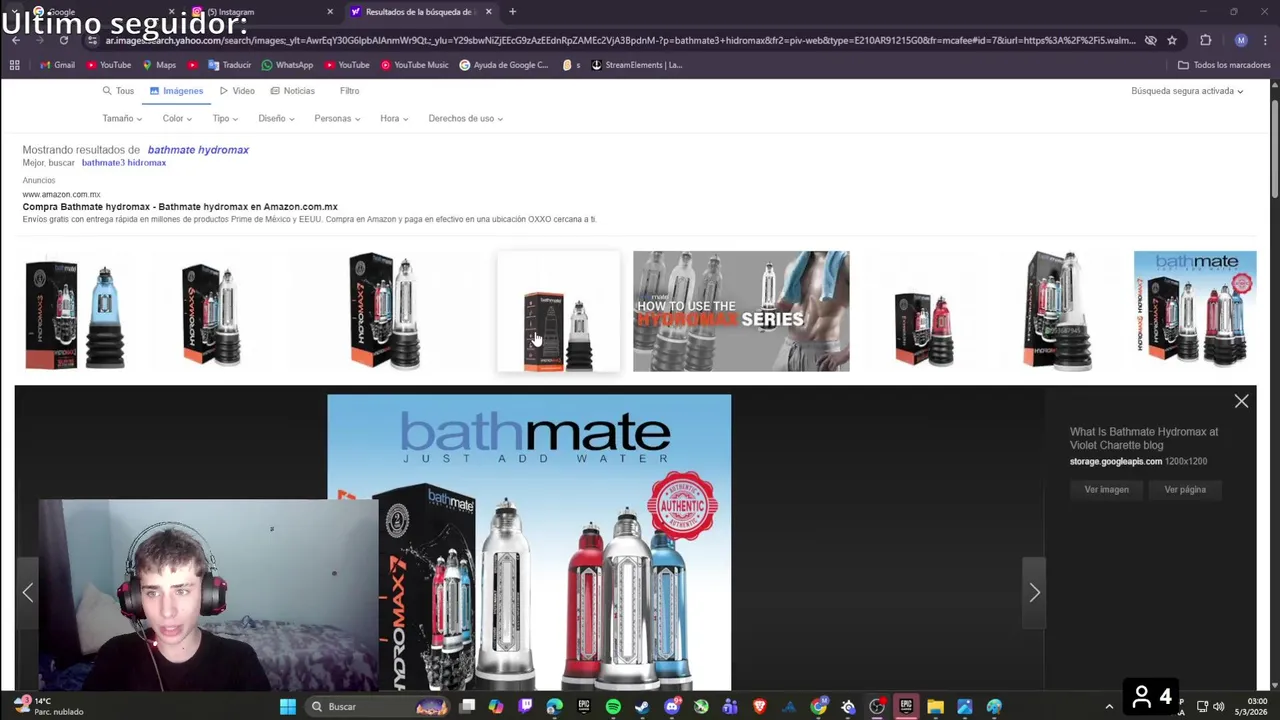
Task: Open Twitch from the taskbar
Action: [x=525, y=707]
